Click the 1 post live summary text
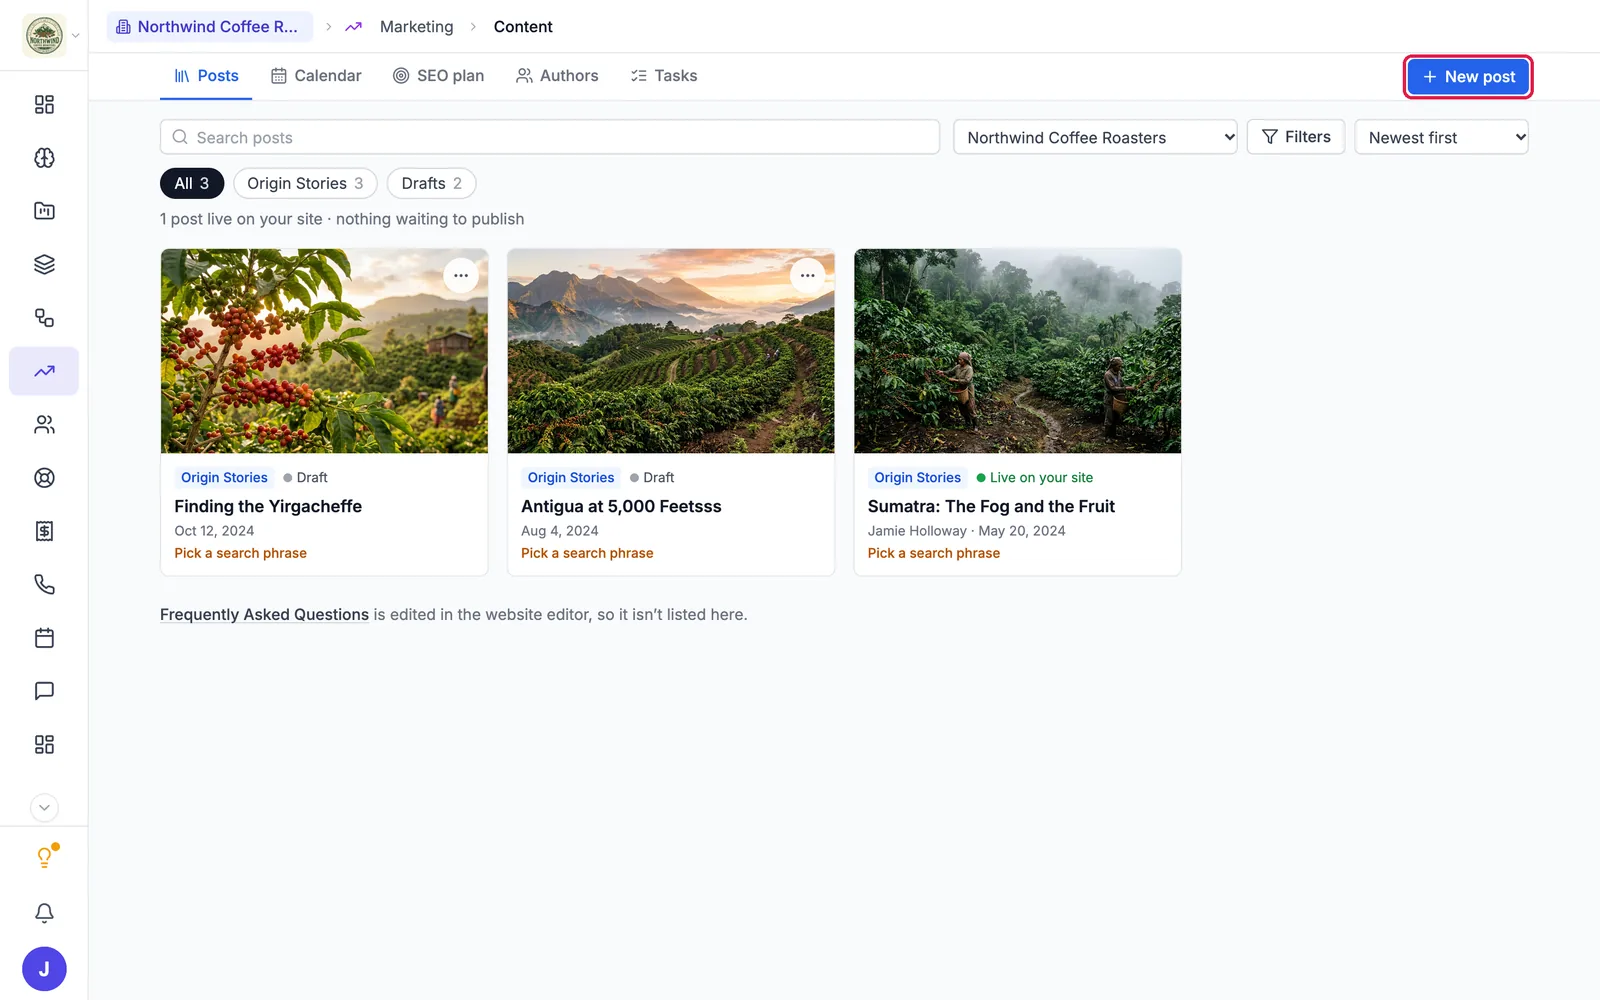 (x=342, y=219)
